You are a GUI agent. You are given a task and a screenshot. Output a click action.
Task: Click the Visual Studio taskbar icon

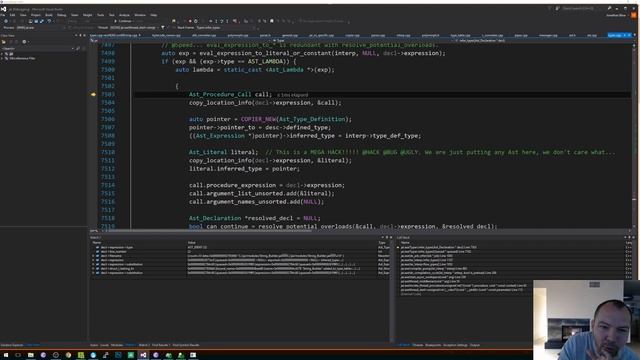(143, 355)
